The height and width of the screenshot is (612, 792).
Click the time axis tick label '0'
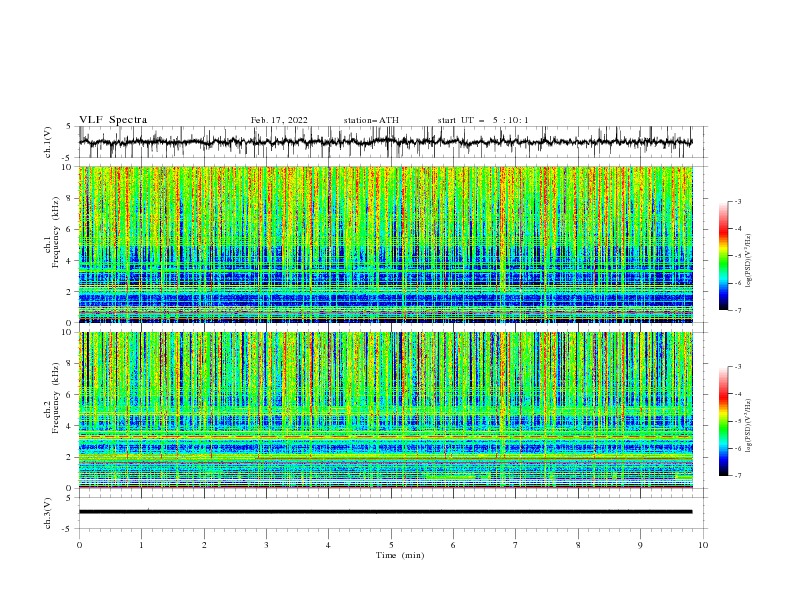click(x=79, y=545)
